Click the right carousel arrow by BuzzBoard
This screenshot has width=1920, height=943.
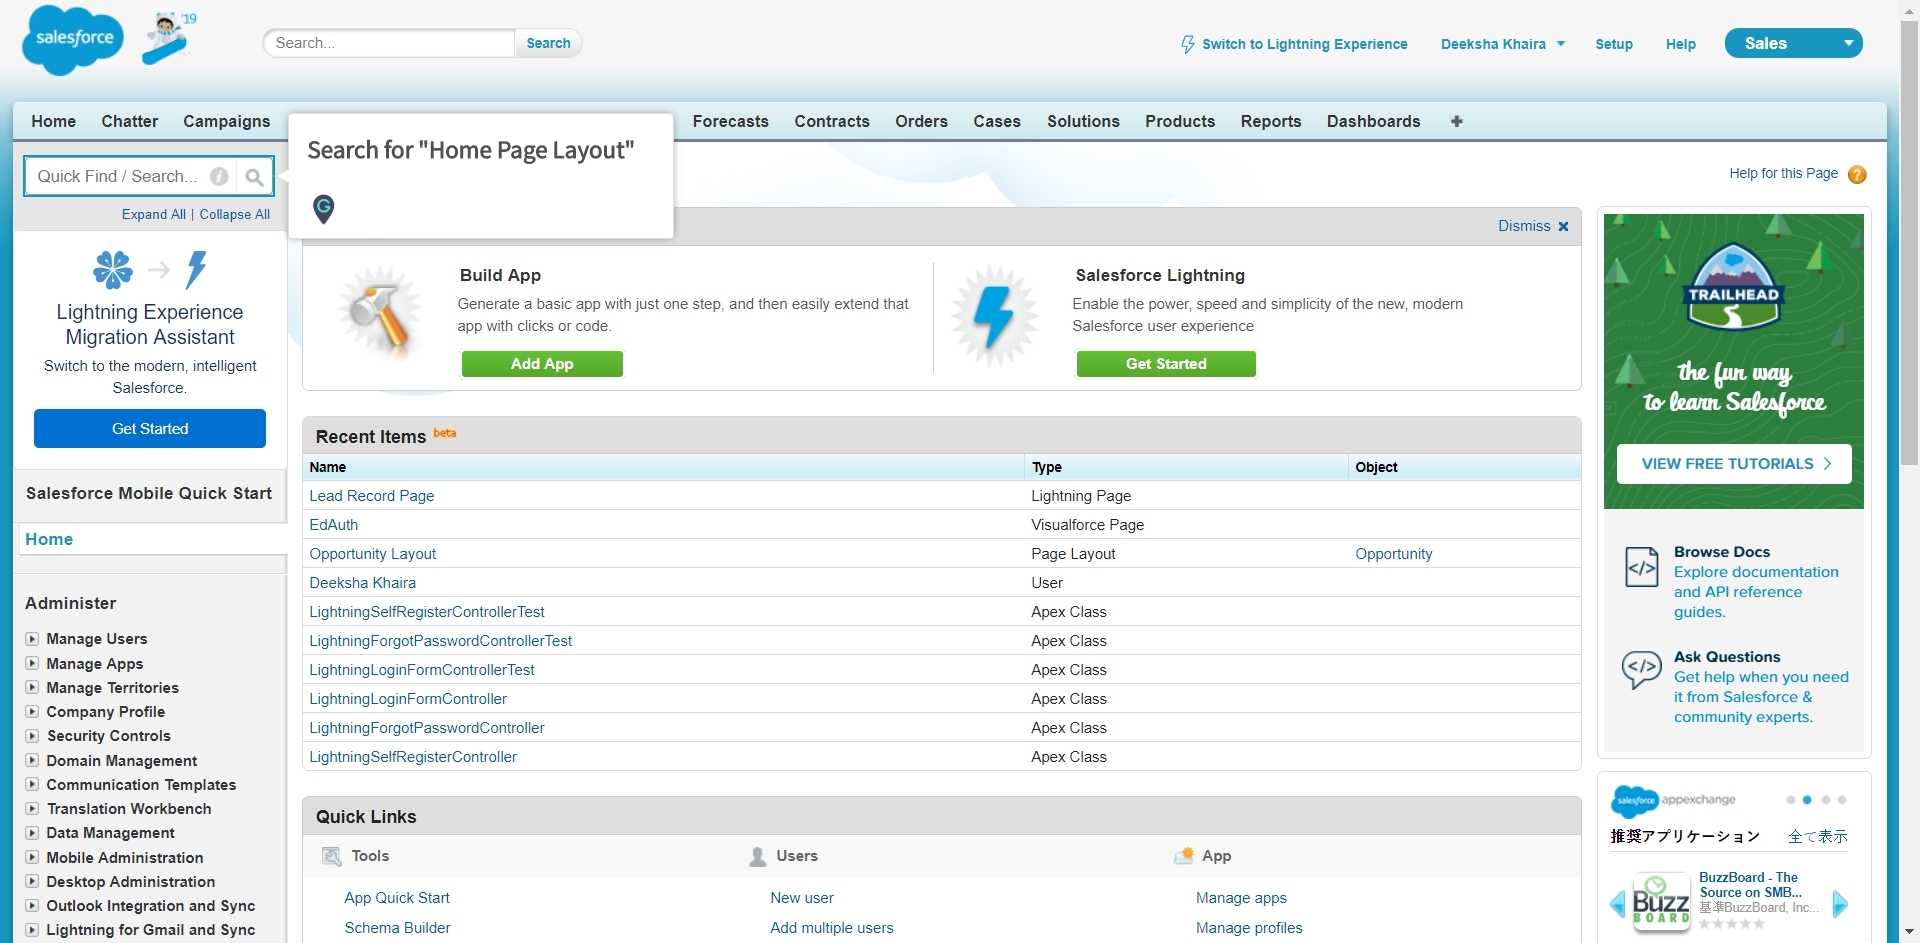pyautogui.click(x=1840, y=904)
